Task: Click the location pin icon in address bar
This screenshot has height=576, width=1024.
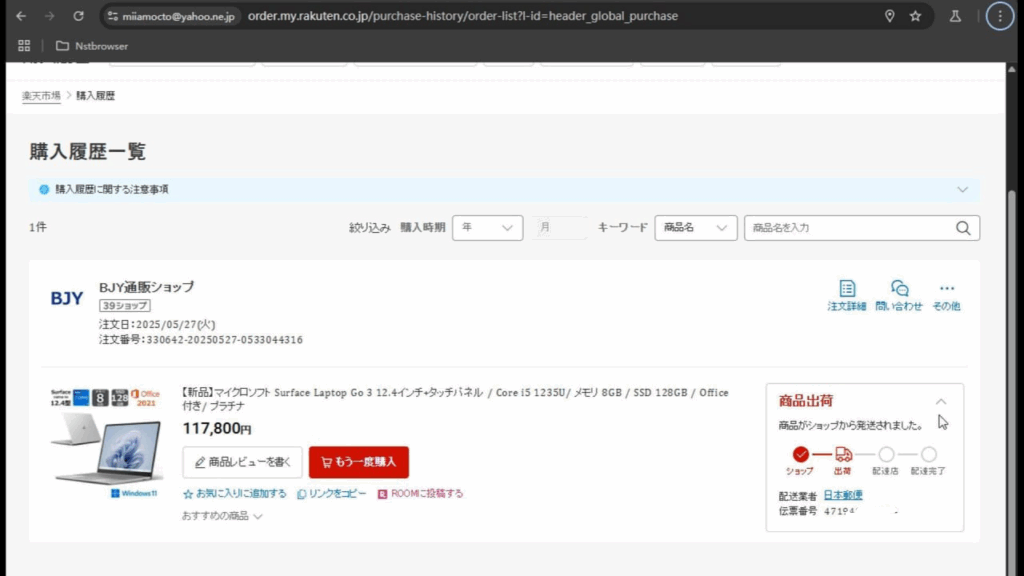Action: pos(889,17)
